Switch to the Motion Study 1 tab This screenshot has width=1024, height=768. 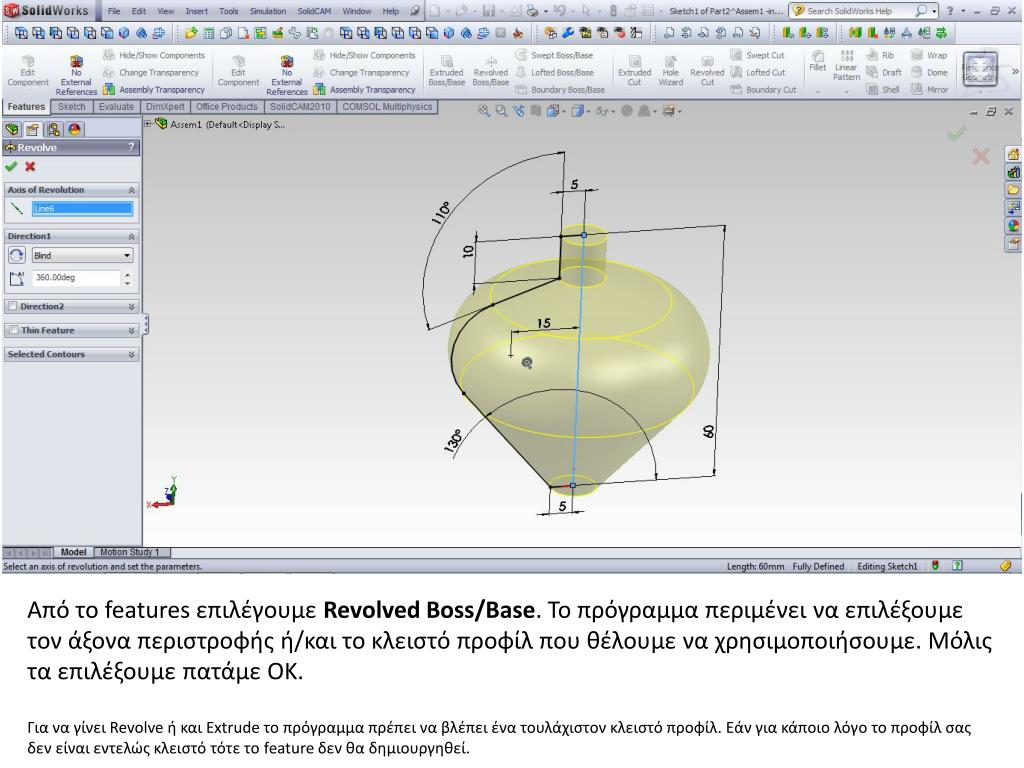coord(129,552)
